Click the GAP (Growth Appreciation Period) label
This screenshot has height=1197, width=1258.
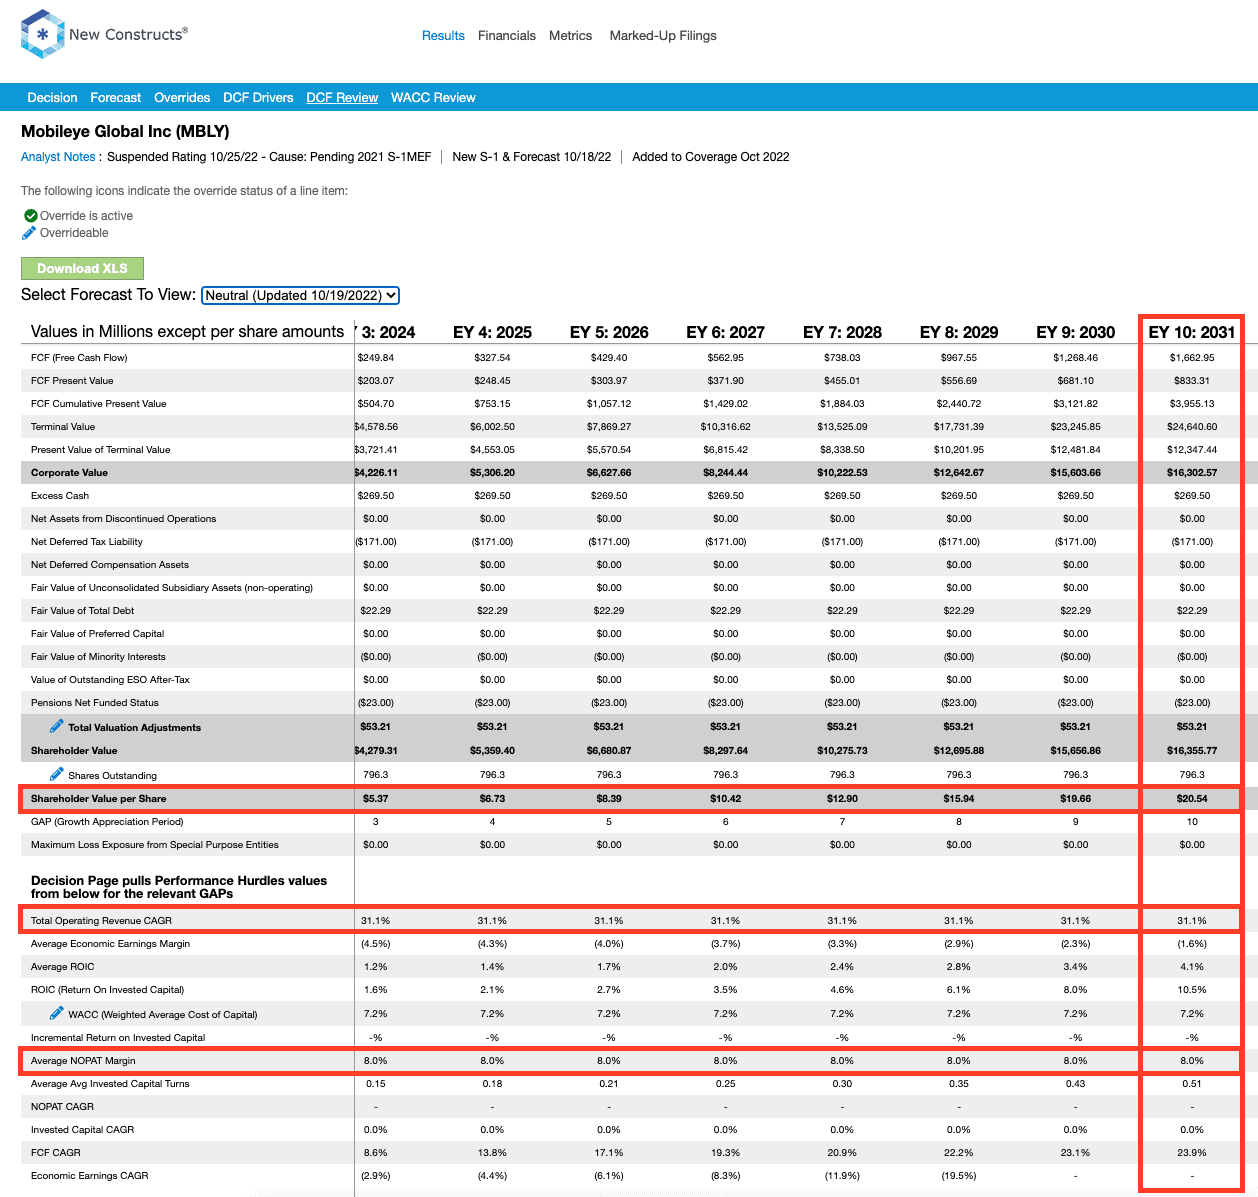pos(107,822)
